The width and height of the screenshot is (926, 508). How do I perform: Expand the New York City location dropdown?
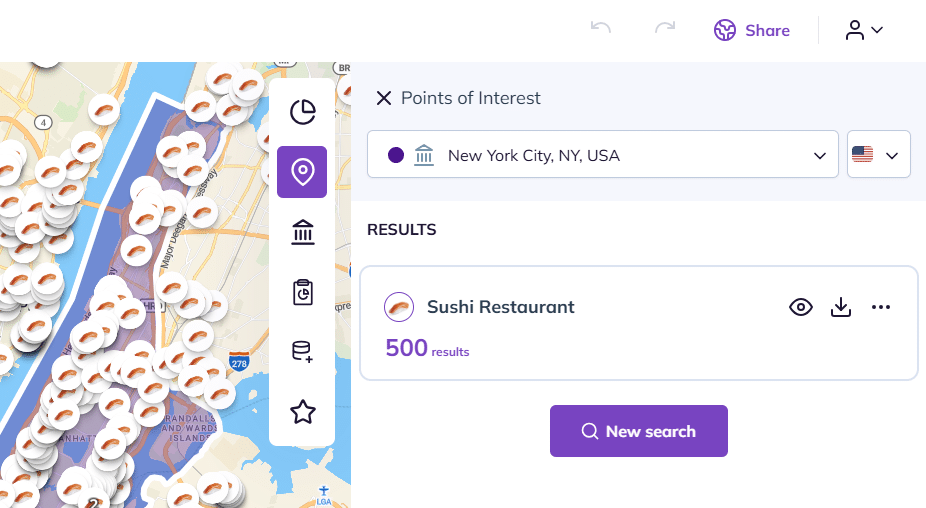[819, 155]
